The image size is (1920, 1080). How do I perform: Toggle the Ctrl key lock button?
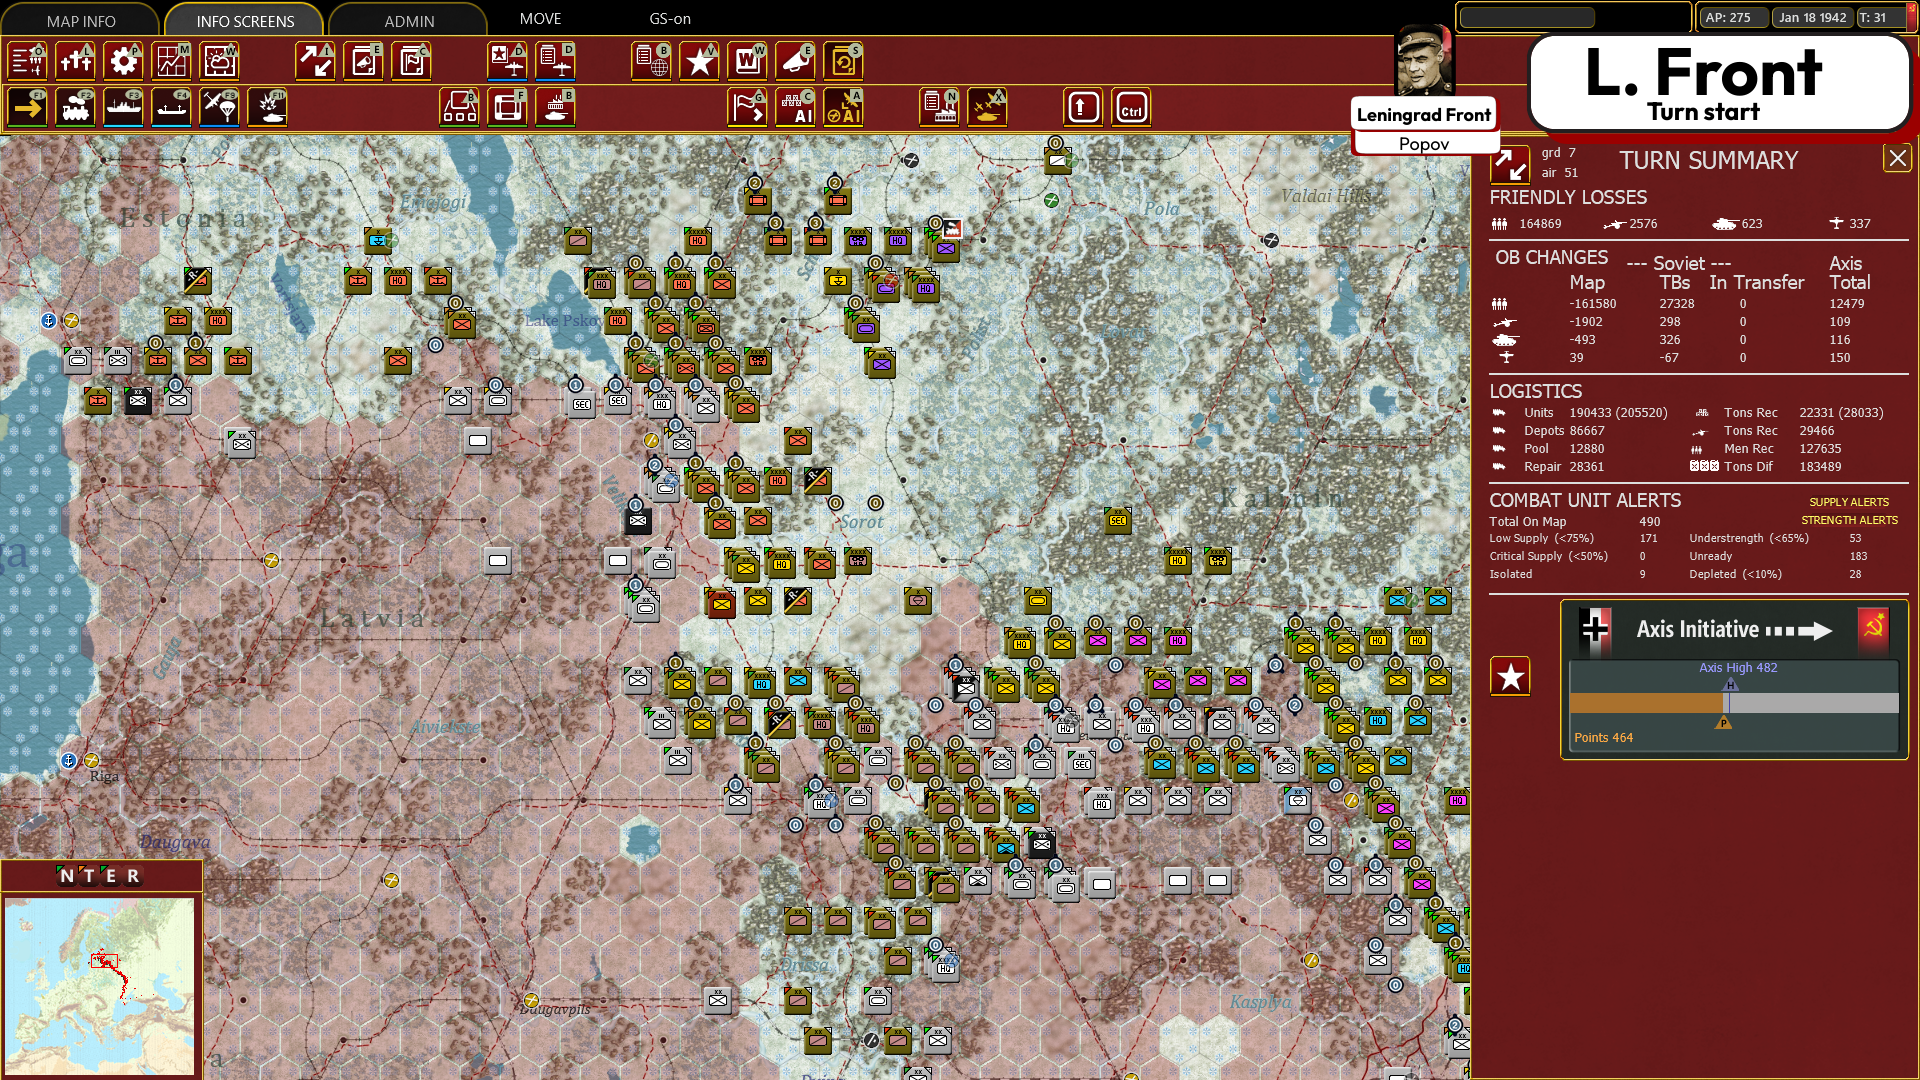1131,108
